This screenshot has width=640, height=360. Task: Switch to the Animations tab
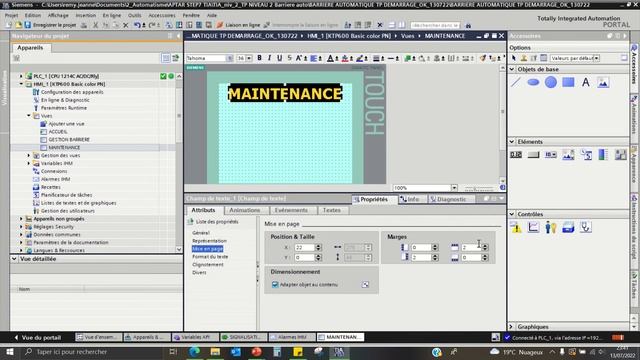(245, 210)
